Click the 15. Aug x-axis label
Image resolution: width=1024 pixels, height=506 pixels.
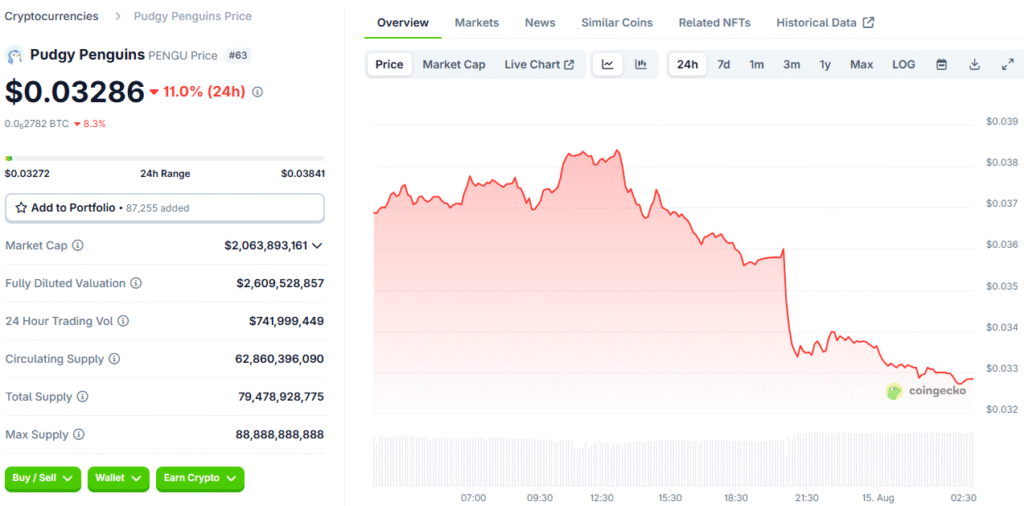[878, 498]
